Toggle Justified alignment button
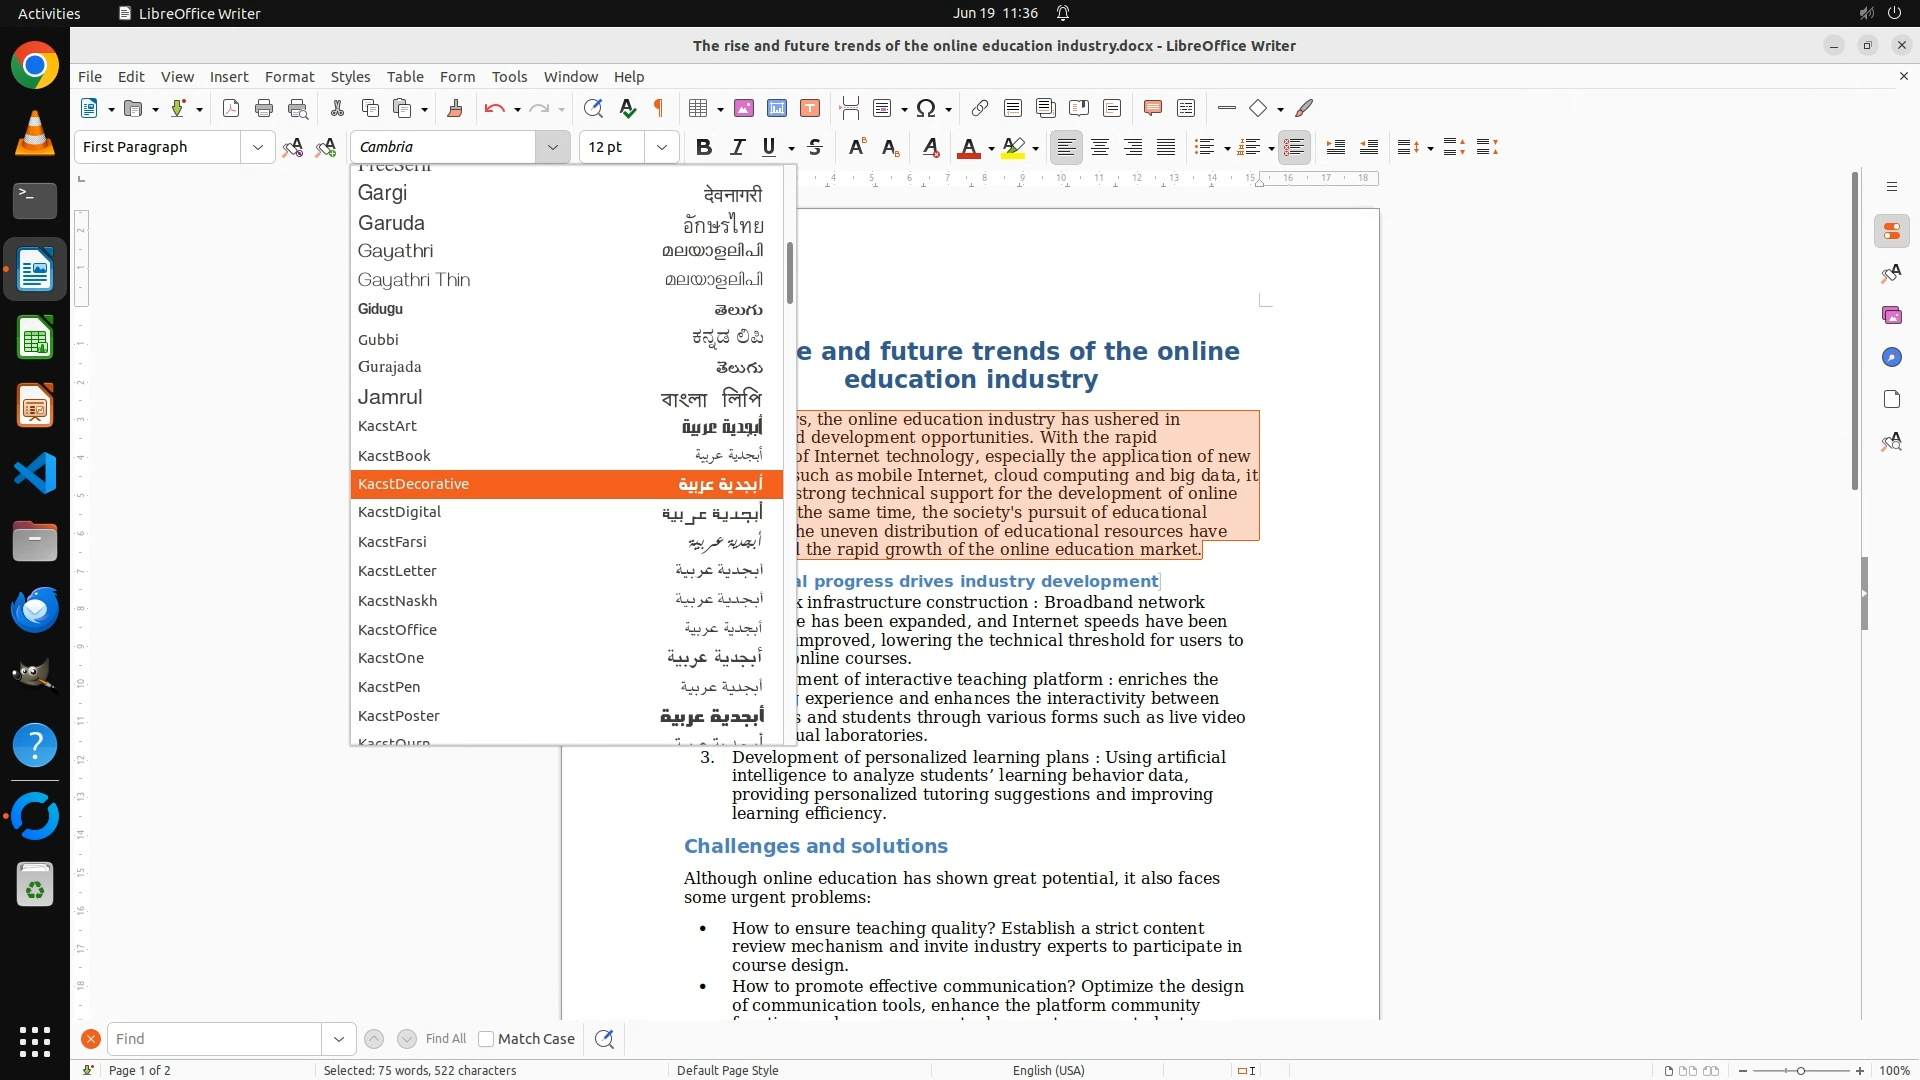Screen dimensions: 1920x1080 coord(1166,147)
